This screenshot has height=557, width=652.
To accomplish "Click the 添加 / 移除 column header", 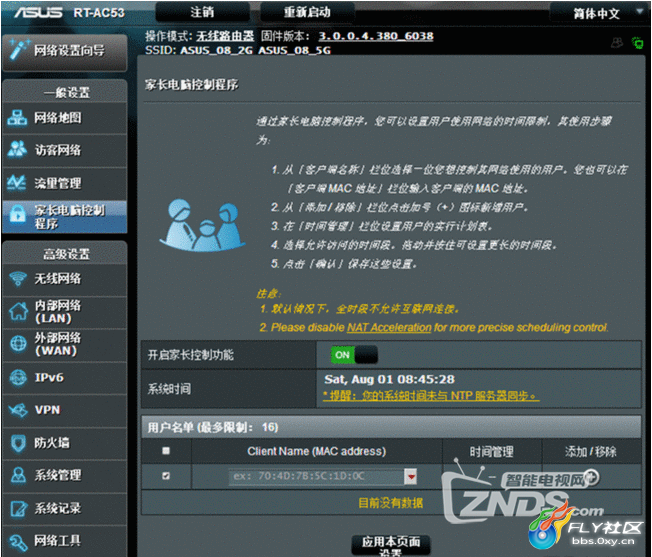I will click(591, 451).
